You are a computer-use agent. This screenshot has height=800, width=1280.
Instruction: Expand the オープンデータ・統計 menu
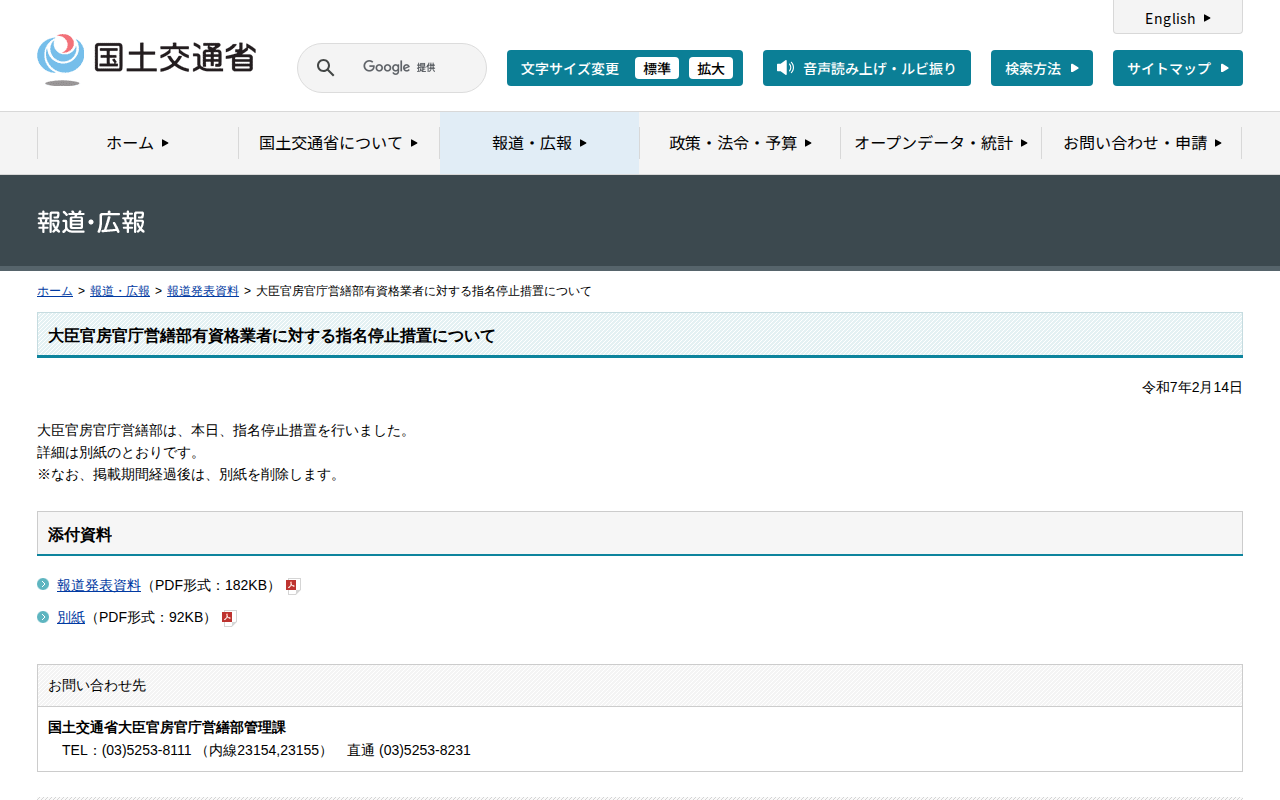click(940, 143)
